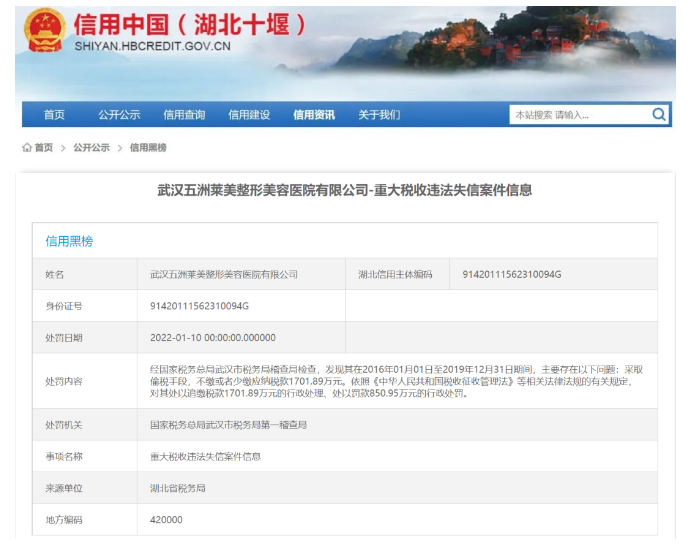
Task: Click the 地方编码 value 420000
Action: coord(166,520)
